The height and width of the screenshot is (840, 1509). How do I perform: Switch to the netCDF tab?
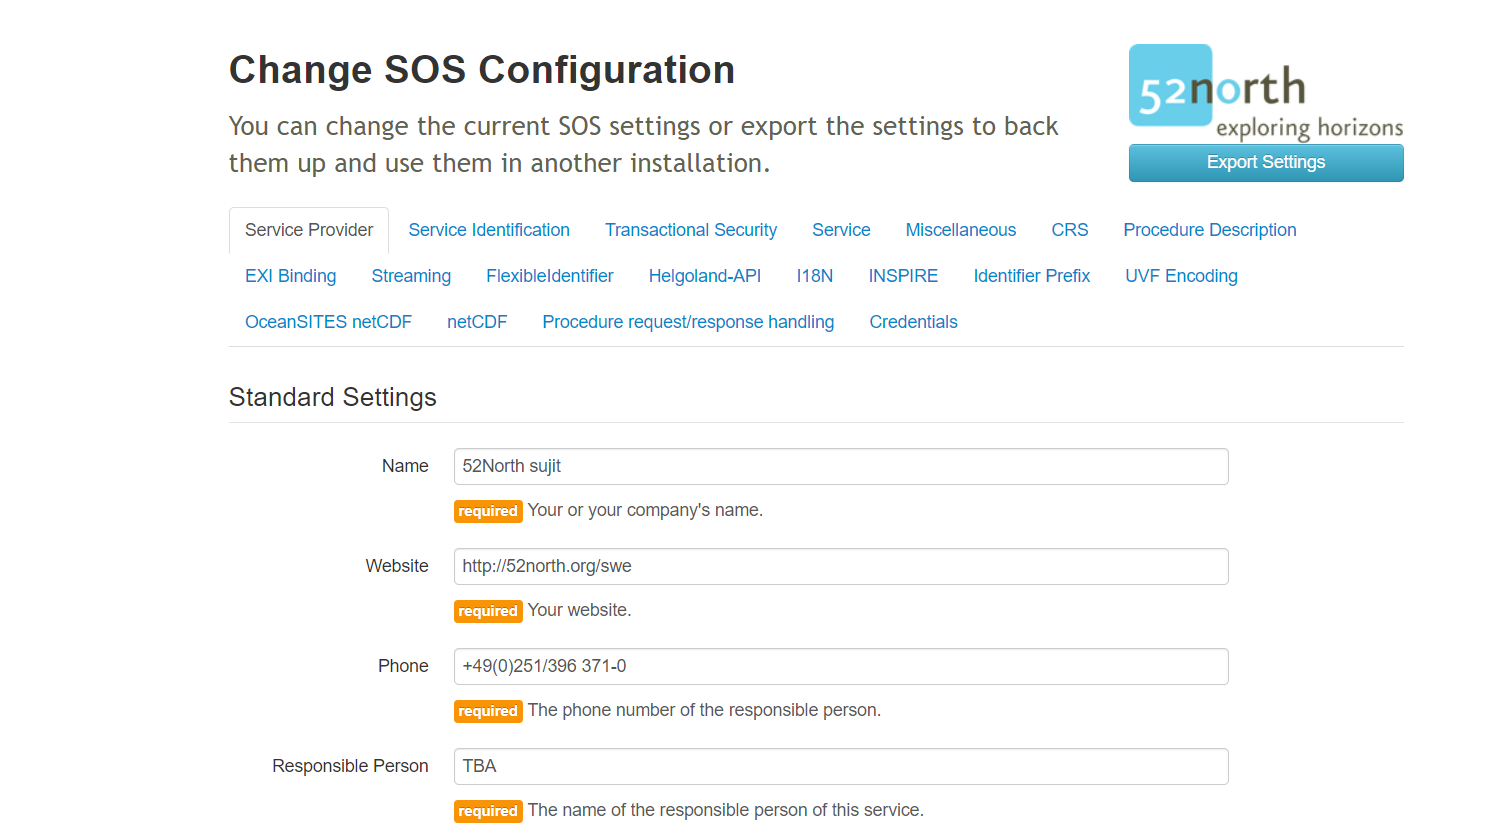pos(477,322)
